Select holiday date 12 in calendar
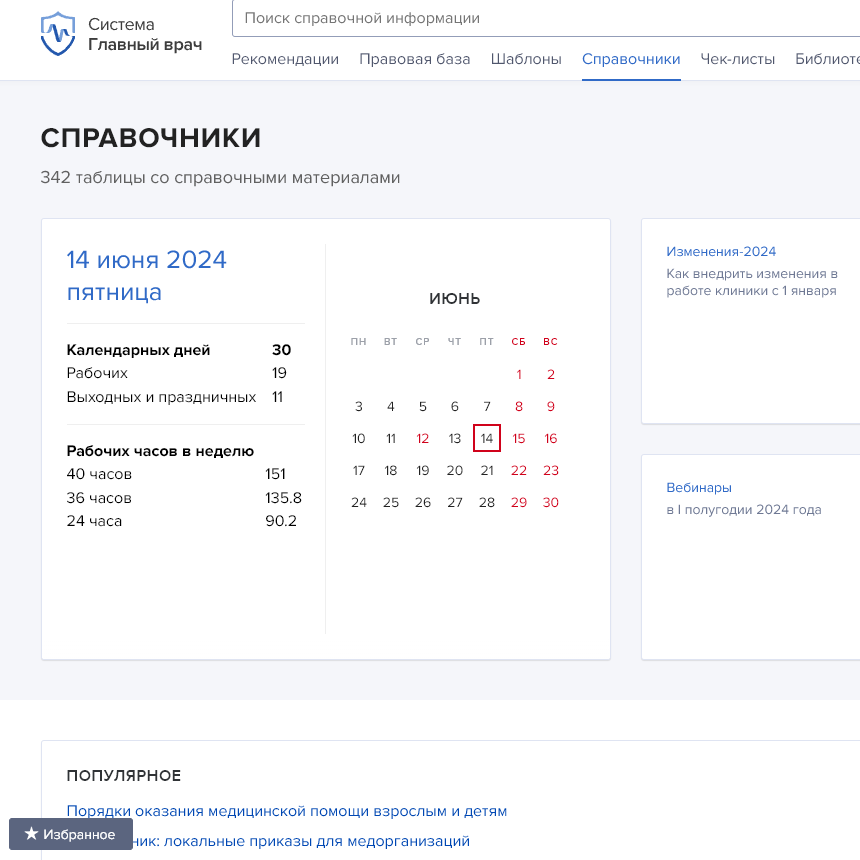 pos(423,438)
